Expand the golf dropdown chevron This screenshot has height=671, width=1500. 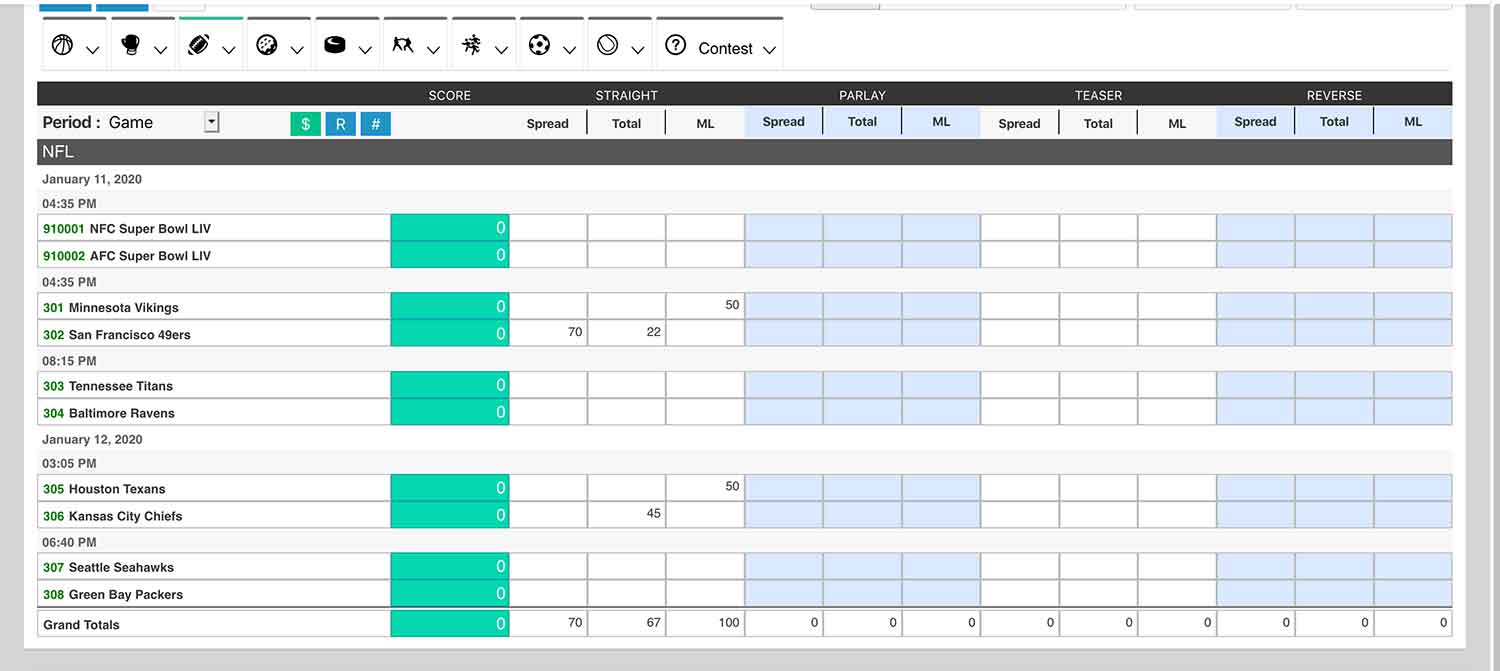[297, 50]
